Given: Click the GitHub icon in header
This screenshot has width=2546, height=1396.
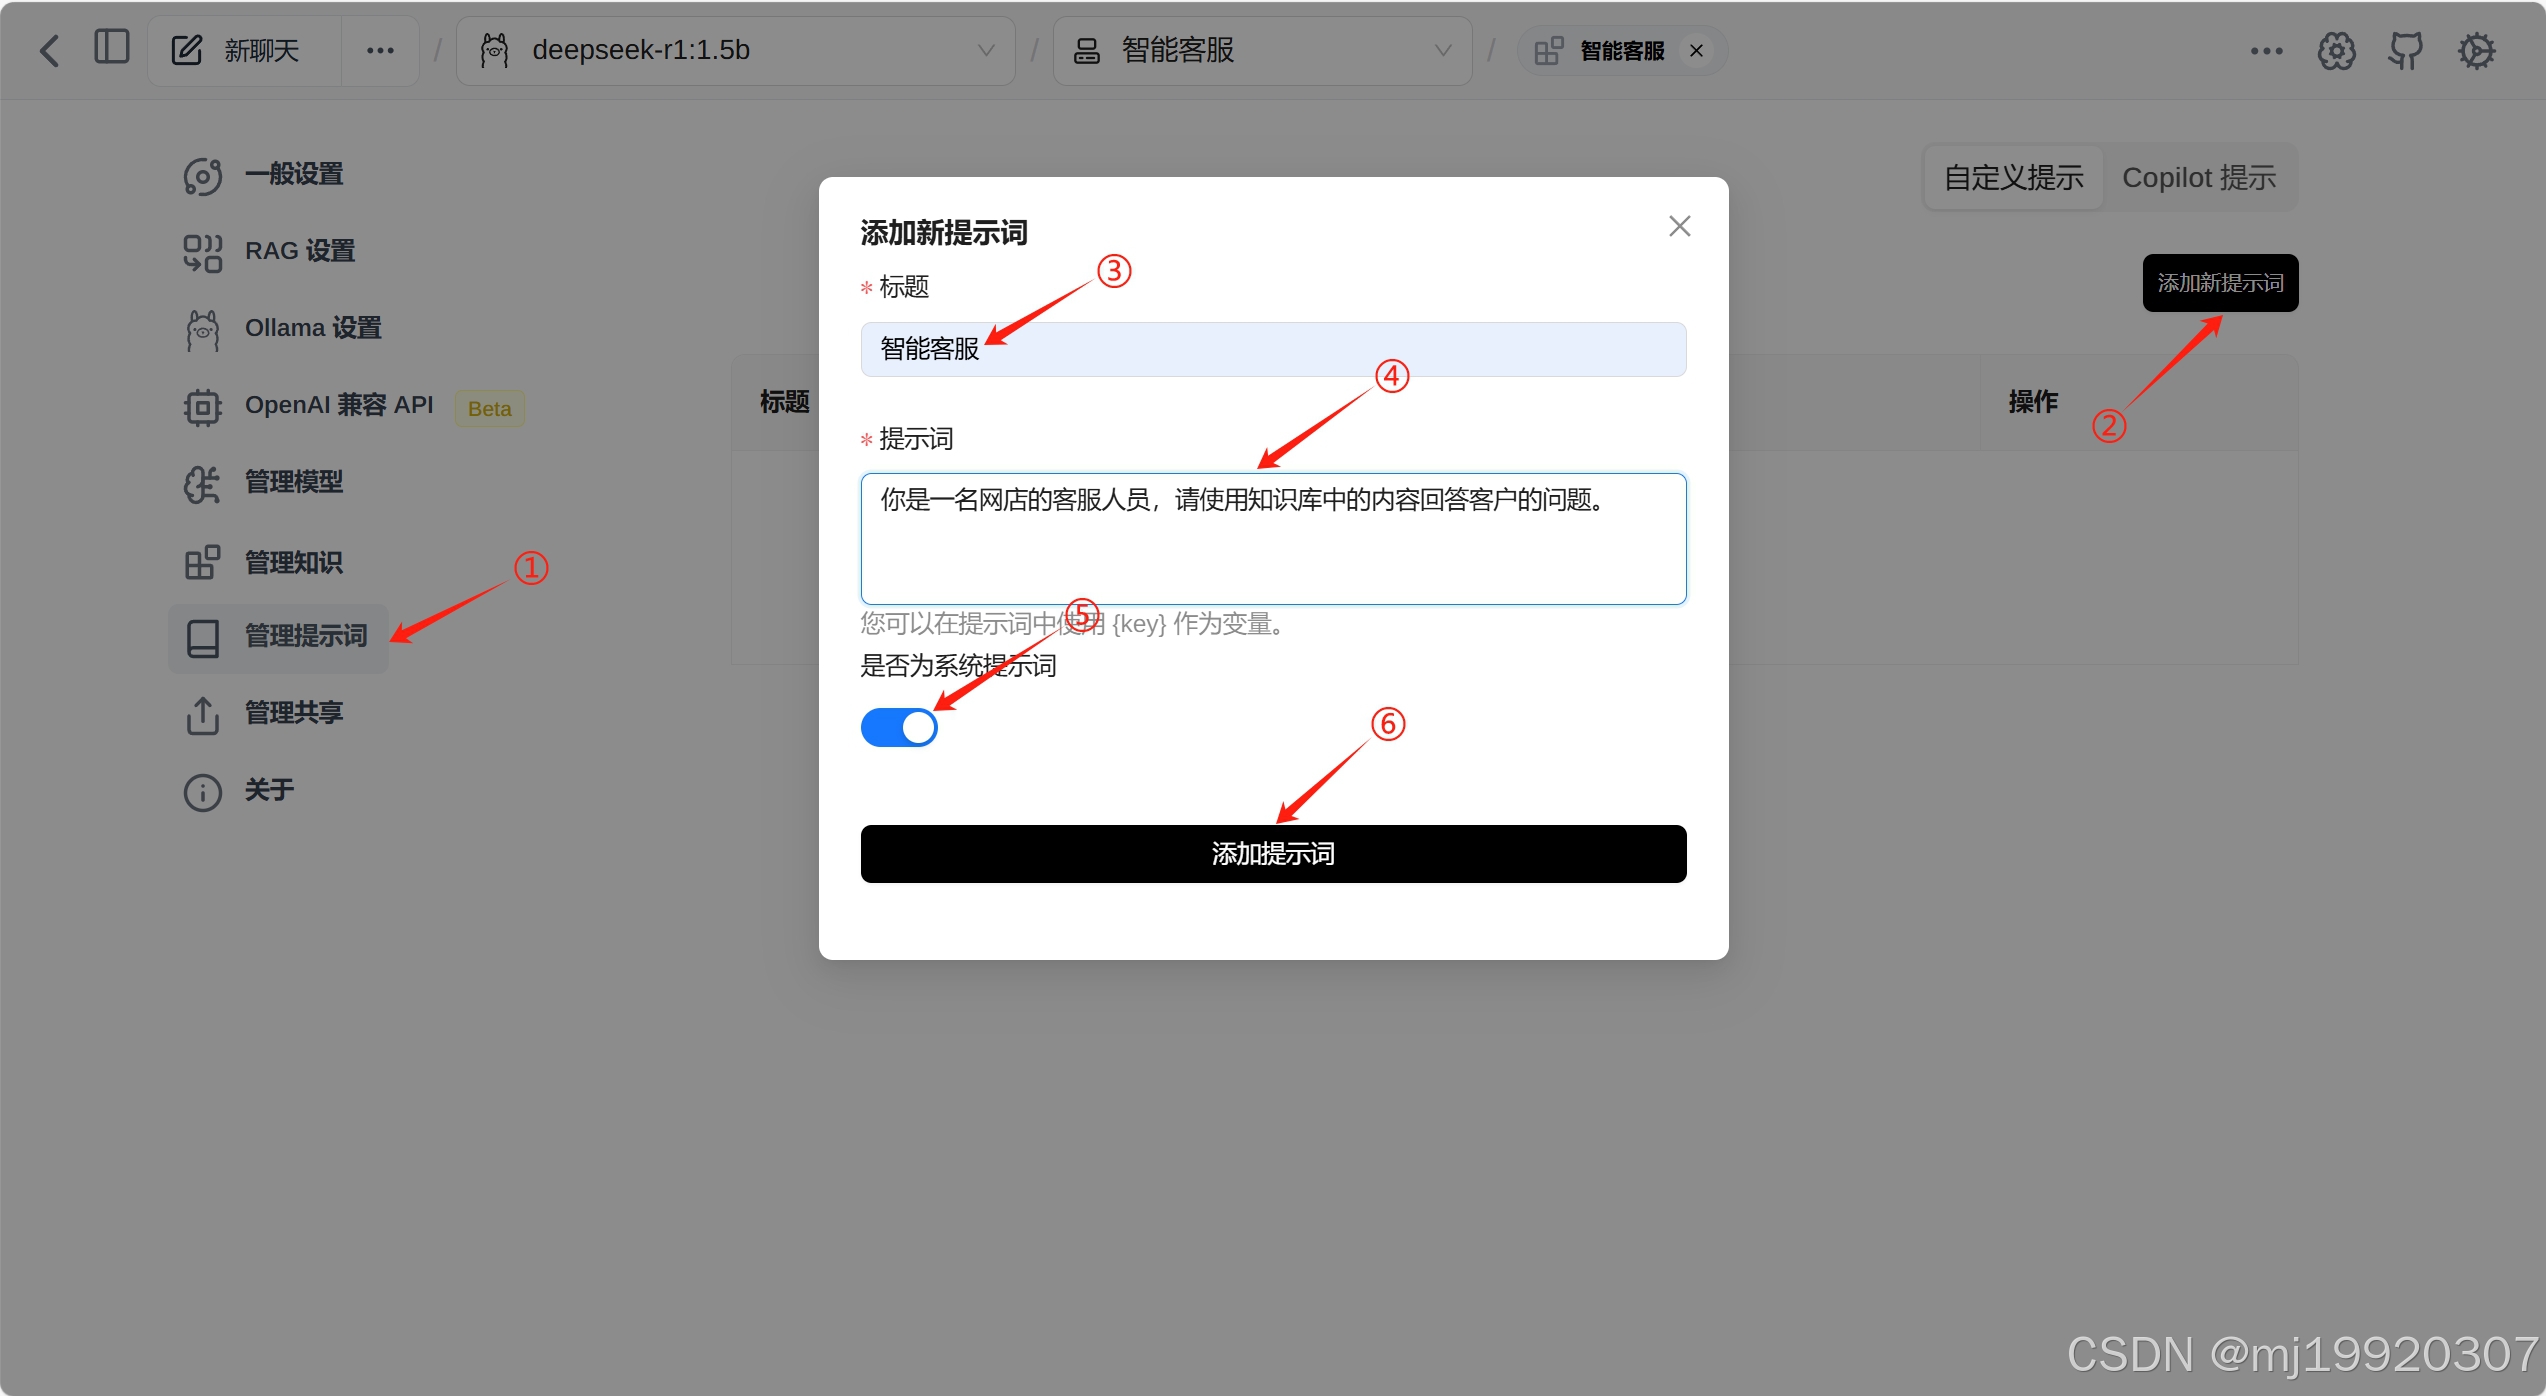Looking at the screenshot, I should 2405,50.
